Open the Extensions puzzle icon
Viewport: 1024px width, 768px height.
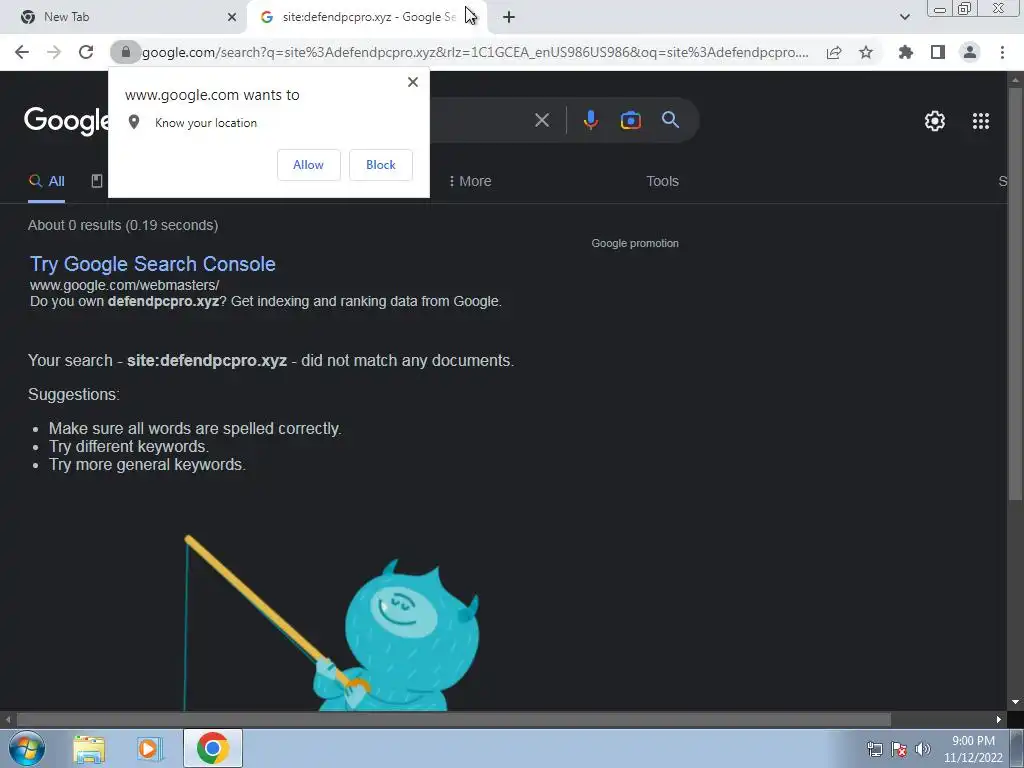(x=906, y=52)
